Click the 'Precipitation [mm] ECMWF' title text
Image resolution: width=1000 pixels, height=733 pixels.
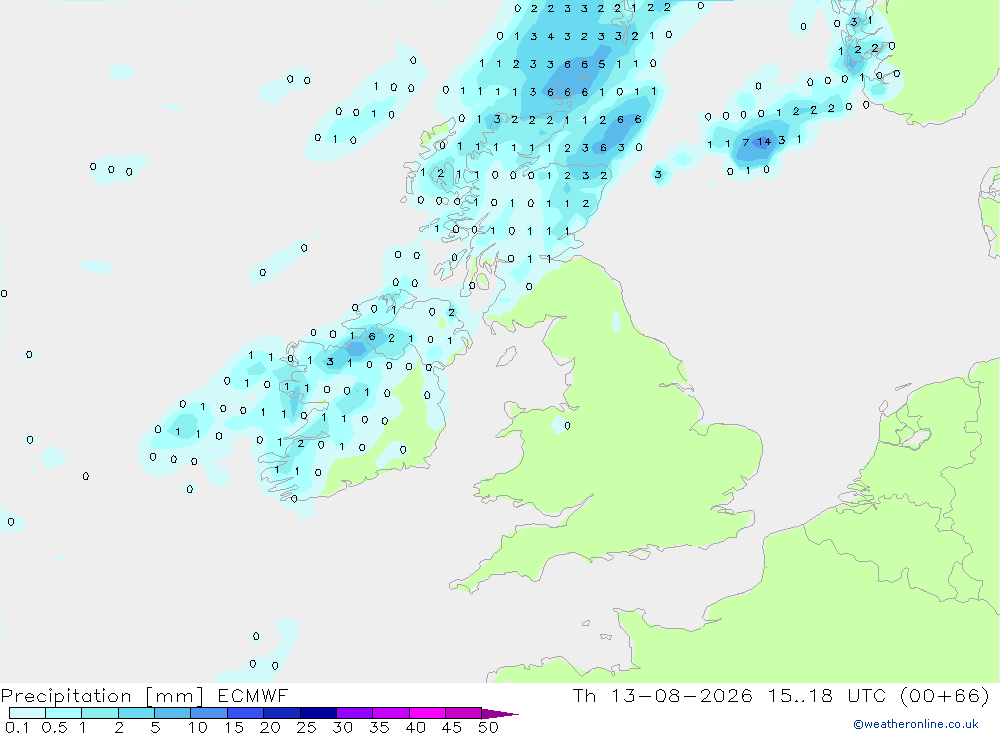point(145,696)
